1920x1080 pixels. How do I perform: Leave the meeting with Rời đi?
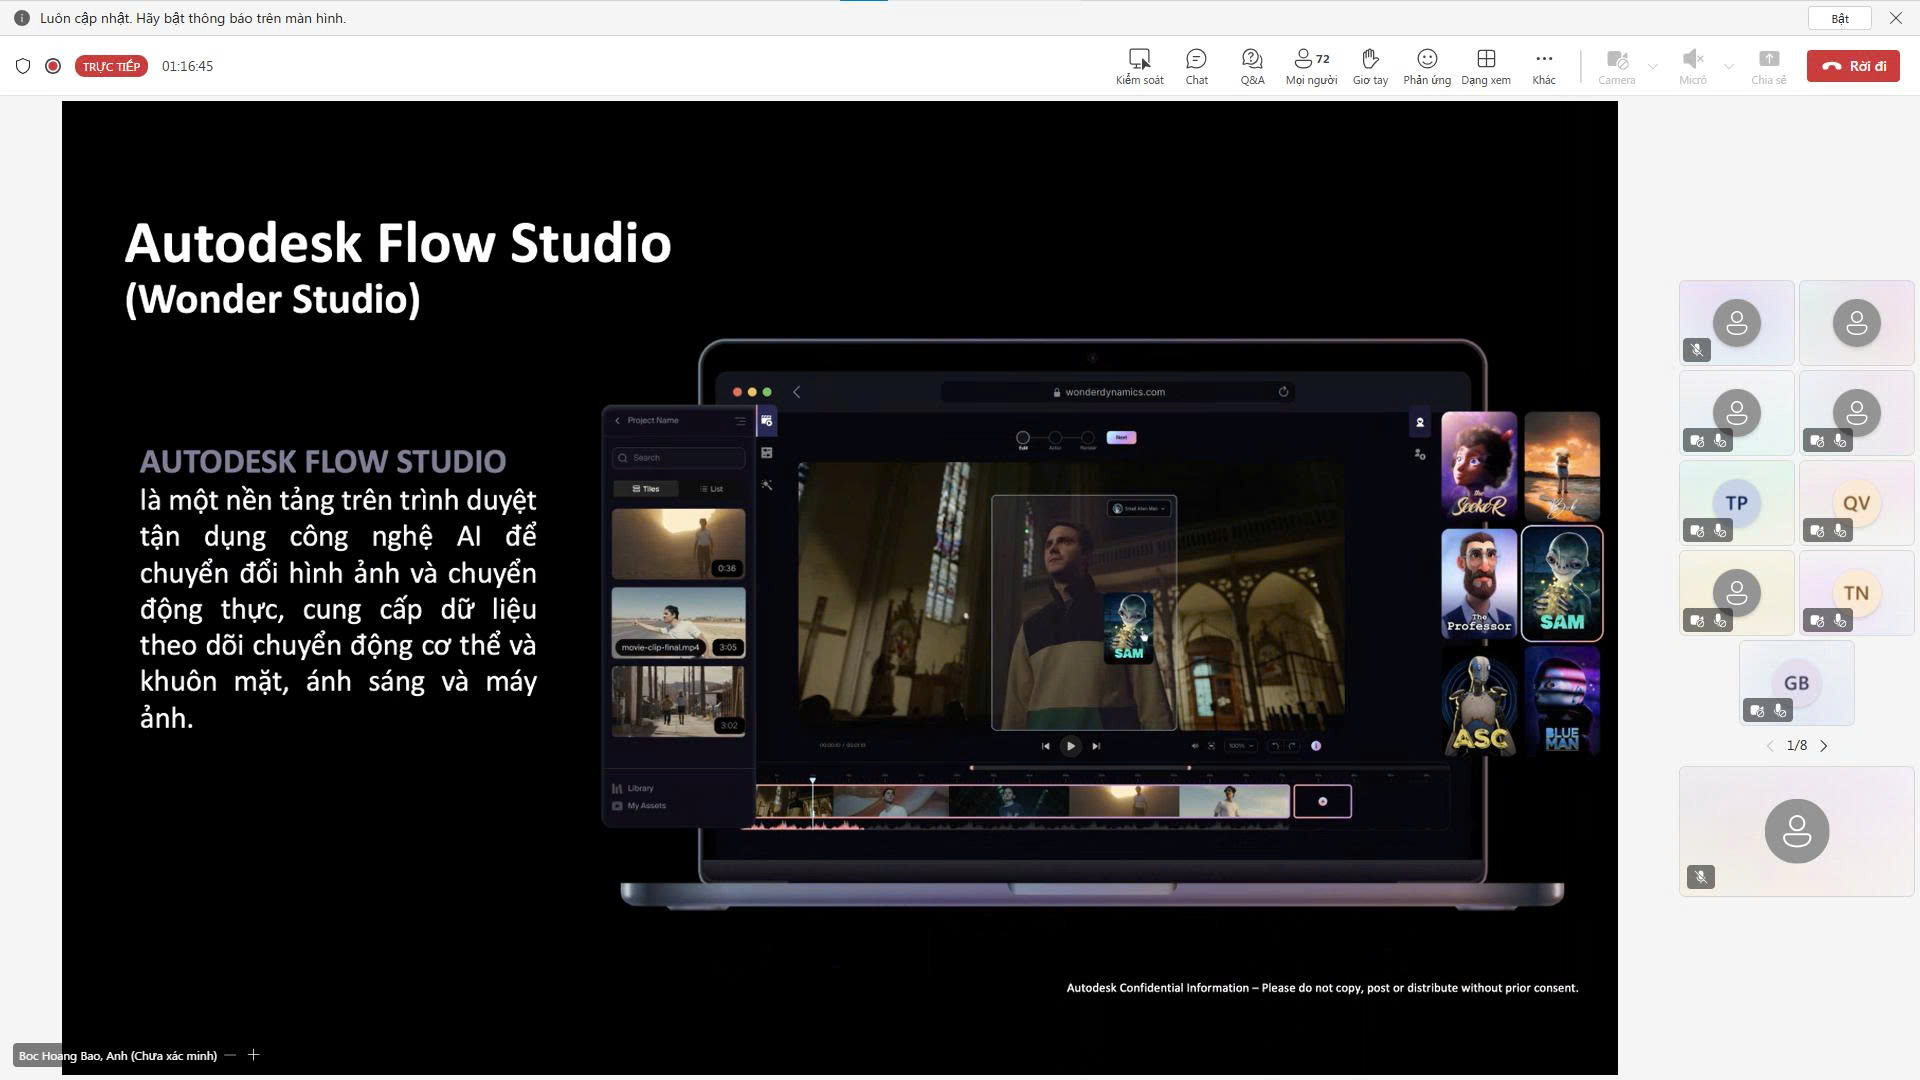point(1853,66)
